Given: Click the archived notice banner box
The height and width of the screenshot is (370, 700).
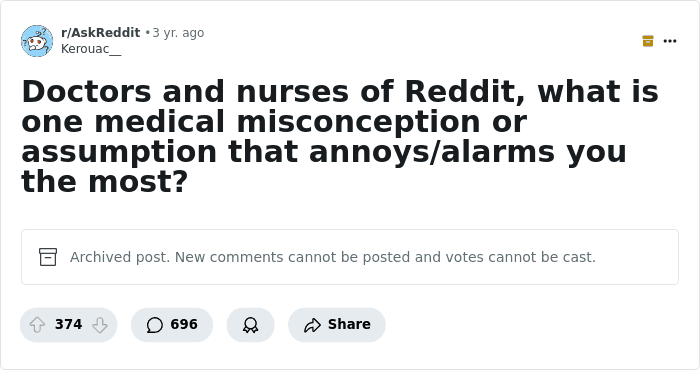Looking at the screenshot, I should [x=350, y=257].
